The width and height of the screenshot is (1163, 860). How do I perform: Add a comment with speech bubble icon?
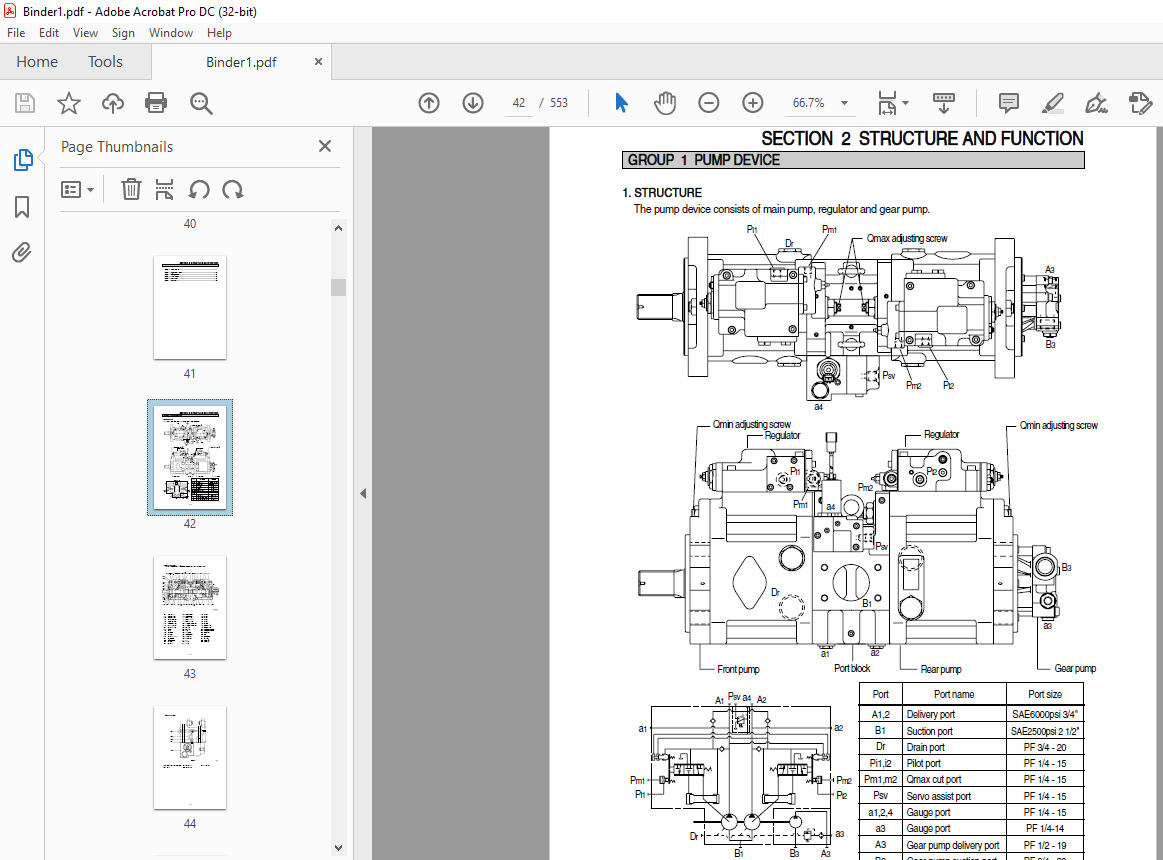1008,103
